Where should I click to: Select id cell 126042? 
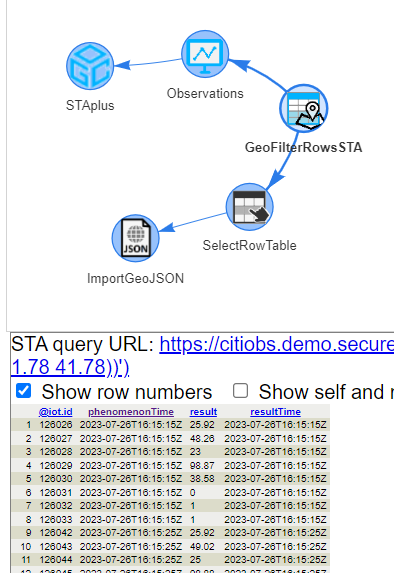coord(56,533)
